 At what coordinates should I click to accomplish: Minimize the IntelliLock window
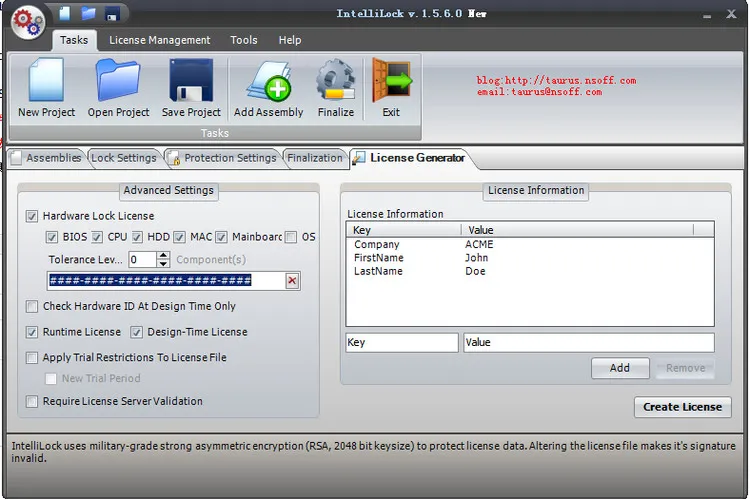point(707,15)
